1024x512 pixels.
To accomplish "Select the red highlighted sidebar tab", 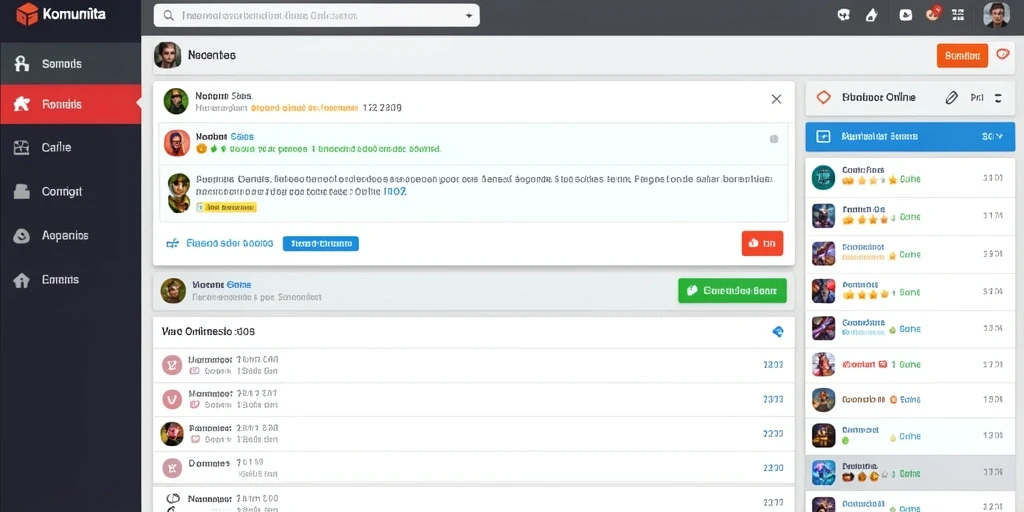I will click(x=71, y=104).
